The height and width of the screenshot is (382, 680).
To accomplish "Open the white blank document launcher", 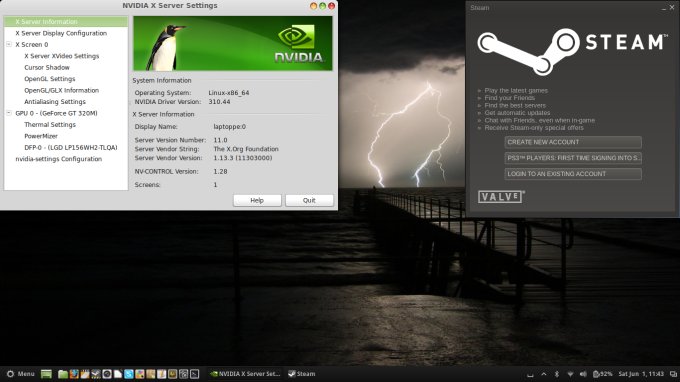I will click(118, 374).
